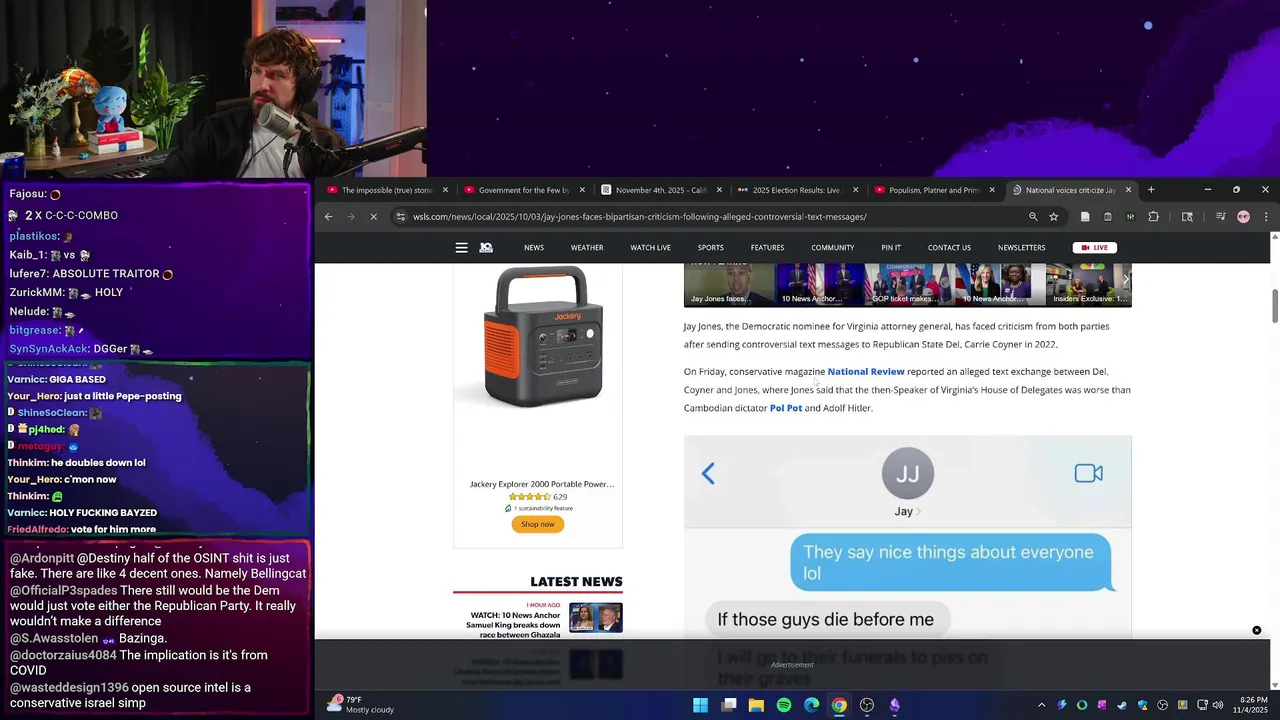Open Jackery Explorer 2000 Portable Power link
This screenshot has width=1280, height=720.
click(x=542, y=484)
